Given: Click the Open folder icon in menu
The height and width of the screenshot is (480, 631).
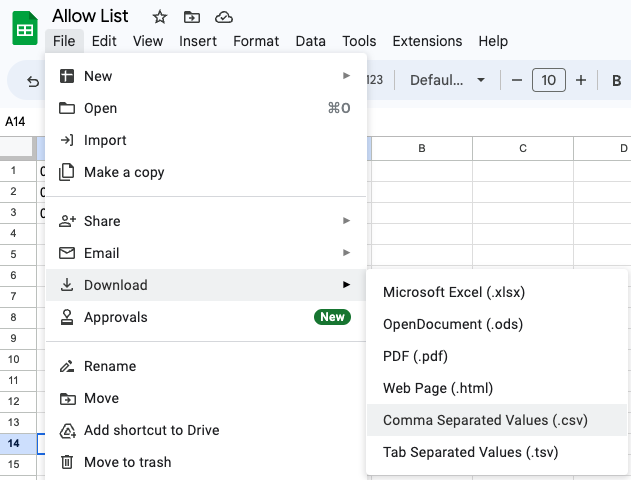Looking at the screenshot, I should (x=67, y=108).
